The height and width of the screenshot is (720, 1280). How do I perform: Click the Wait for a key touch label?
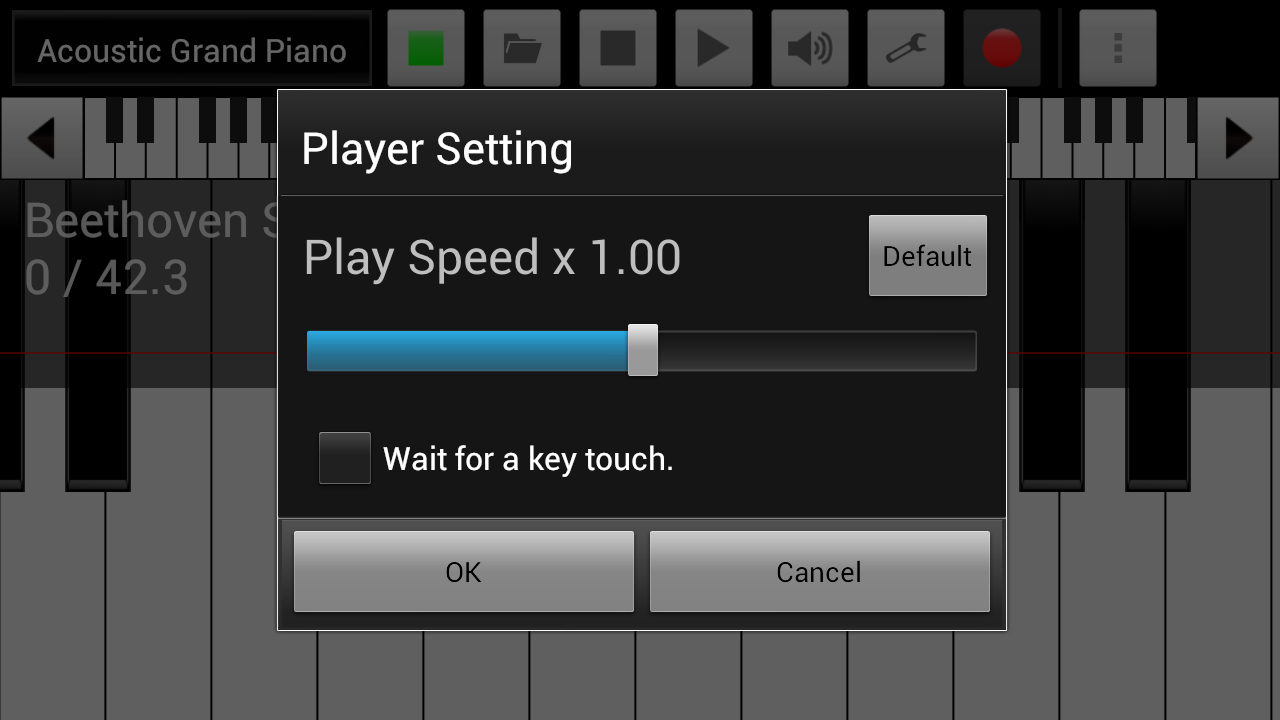528,459
